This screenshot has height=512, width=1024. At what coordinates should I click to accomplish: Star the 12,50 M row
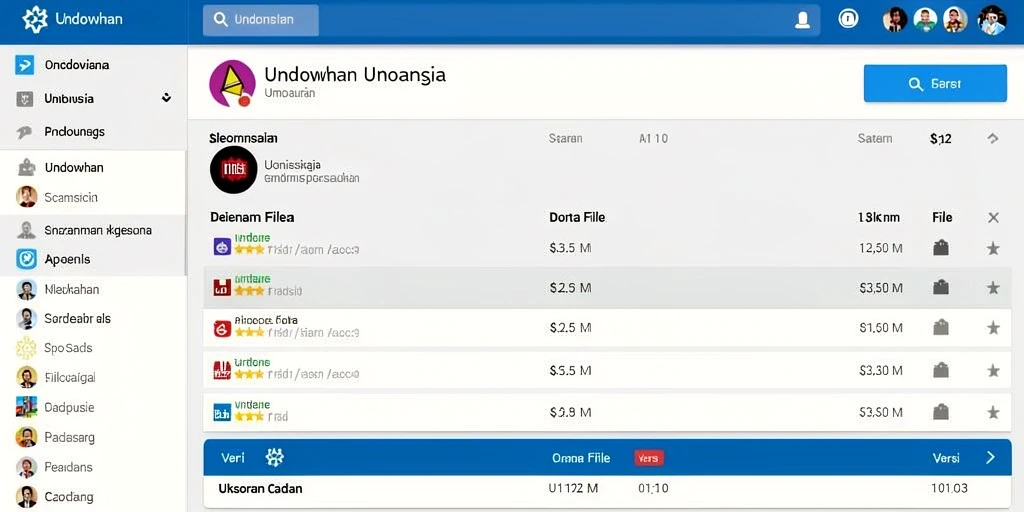pyautogui.click(x=993, y=248)
